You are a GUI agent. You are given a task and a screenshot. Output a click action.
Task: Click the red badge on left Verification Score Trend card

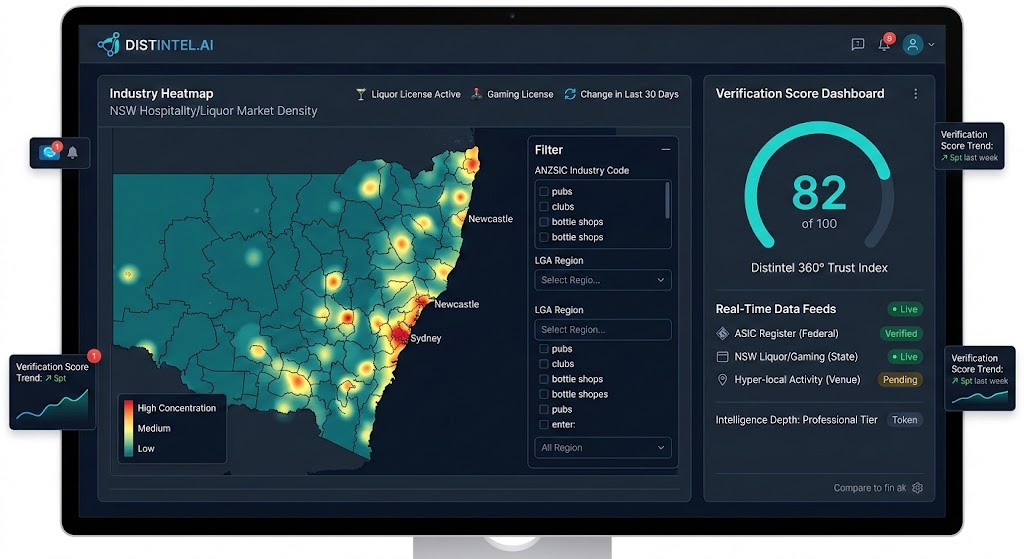click(94, 355)
